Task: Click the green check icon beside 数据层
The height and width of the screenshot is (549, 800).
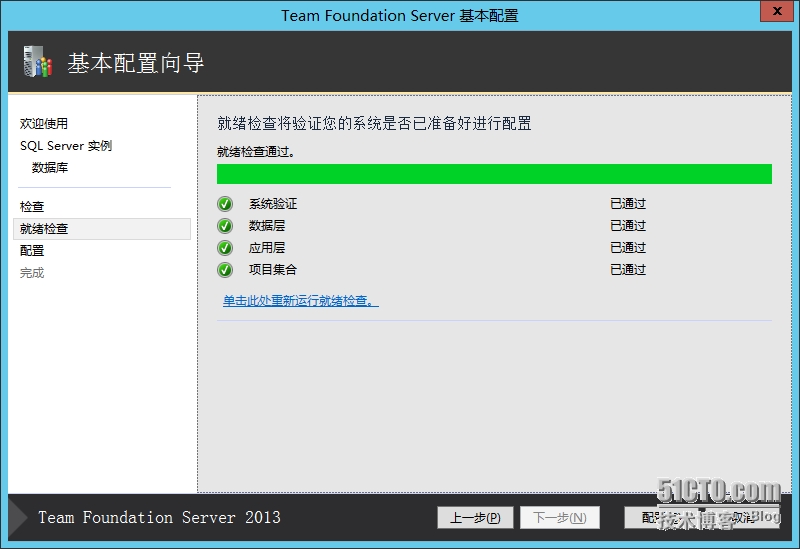Action: coord(225,226)
